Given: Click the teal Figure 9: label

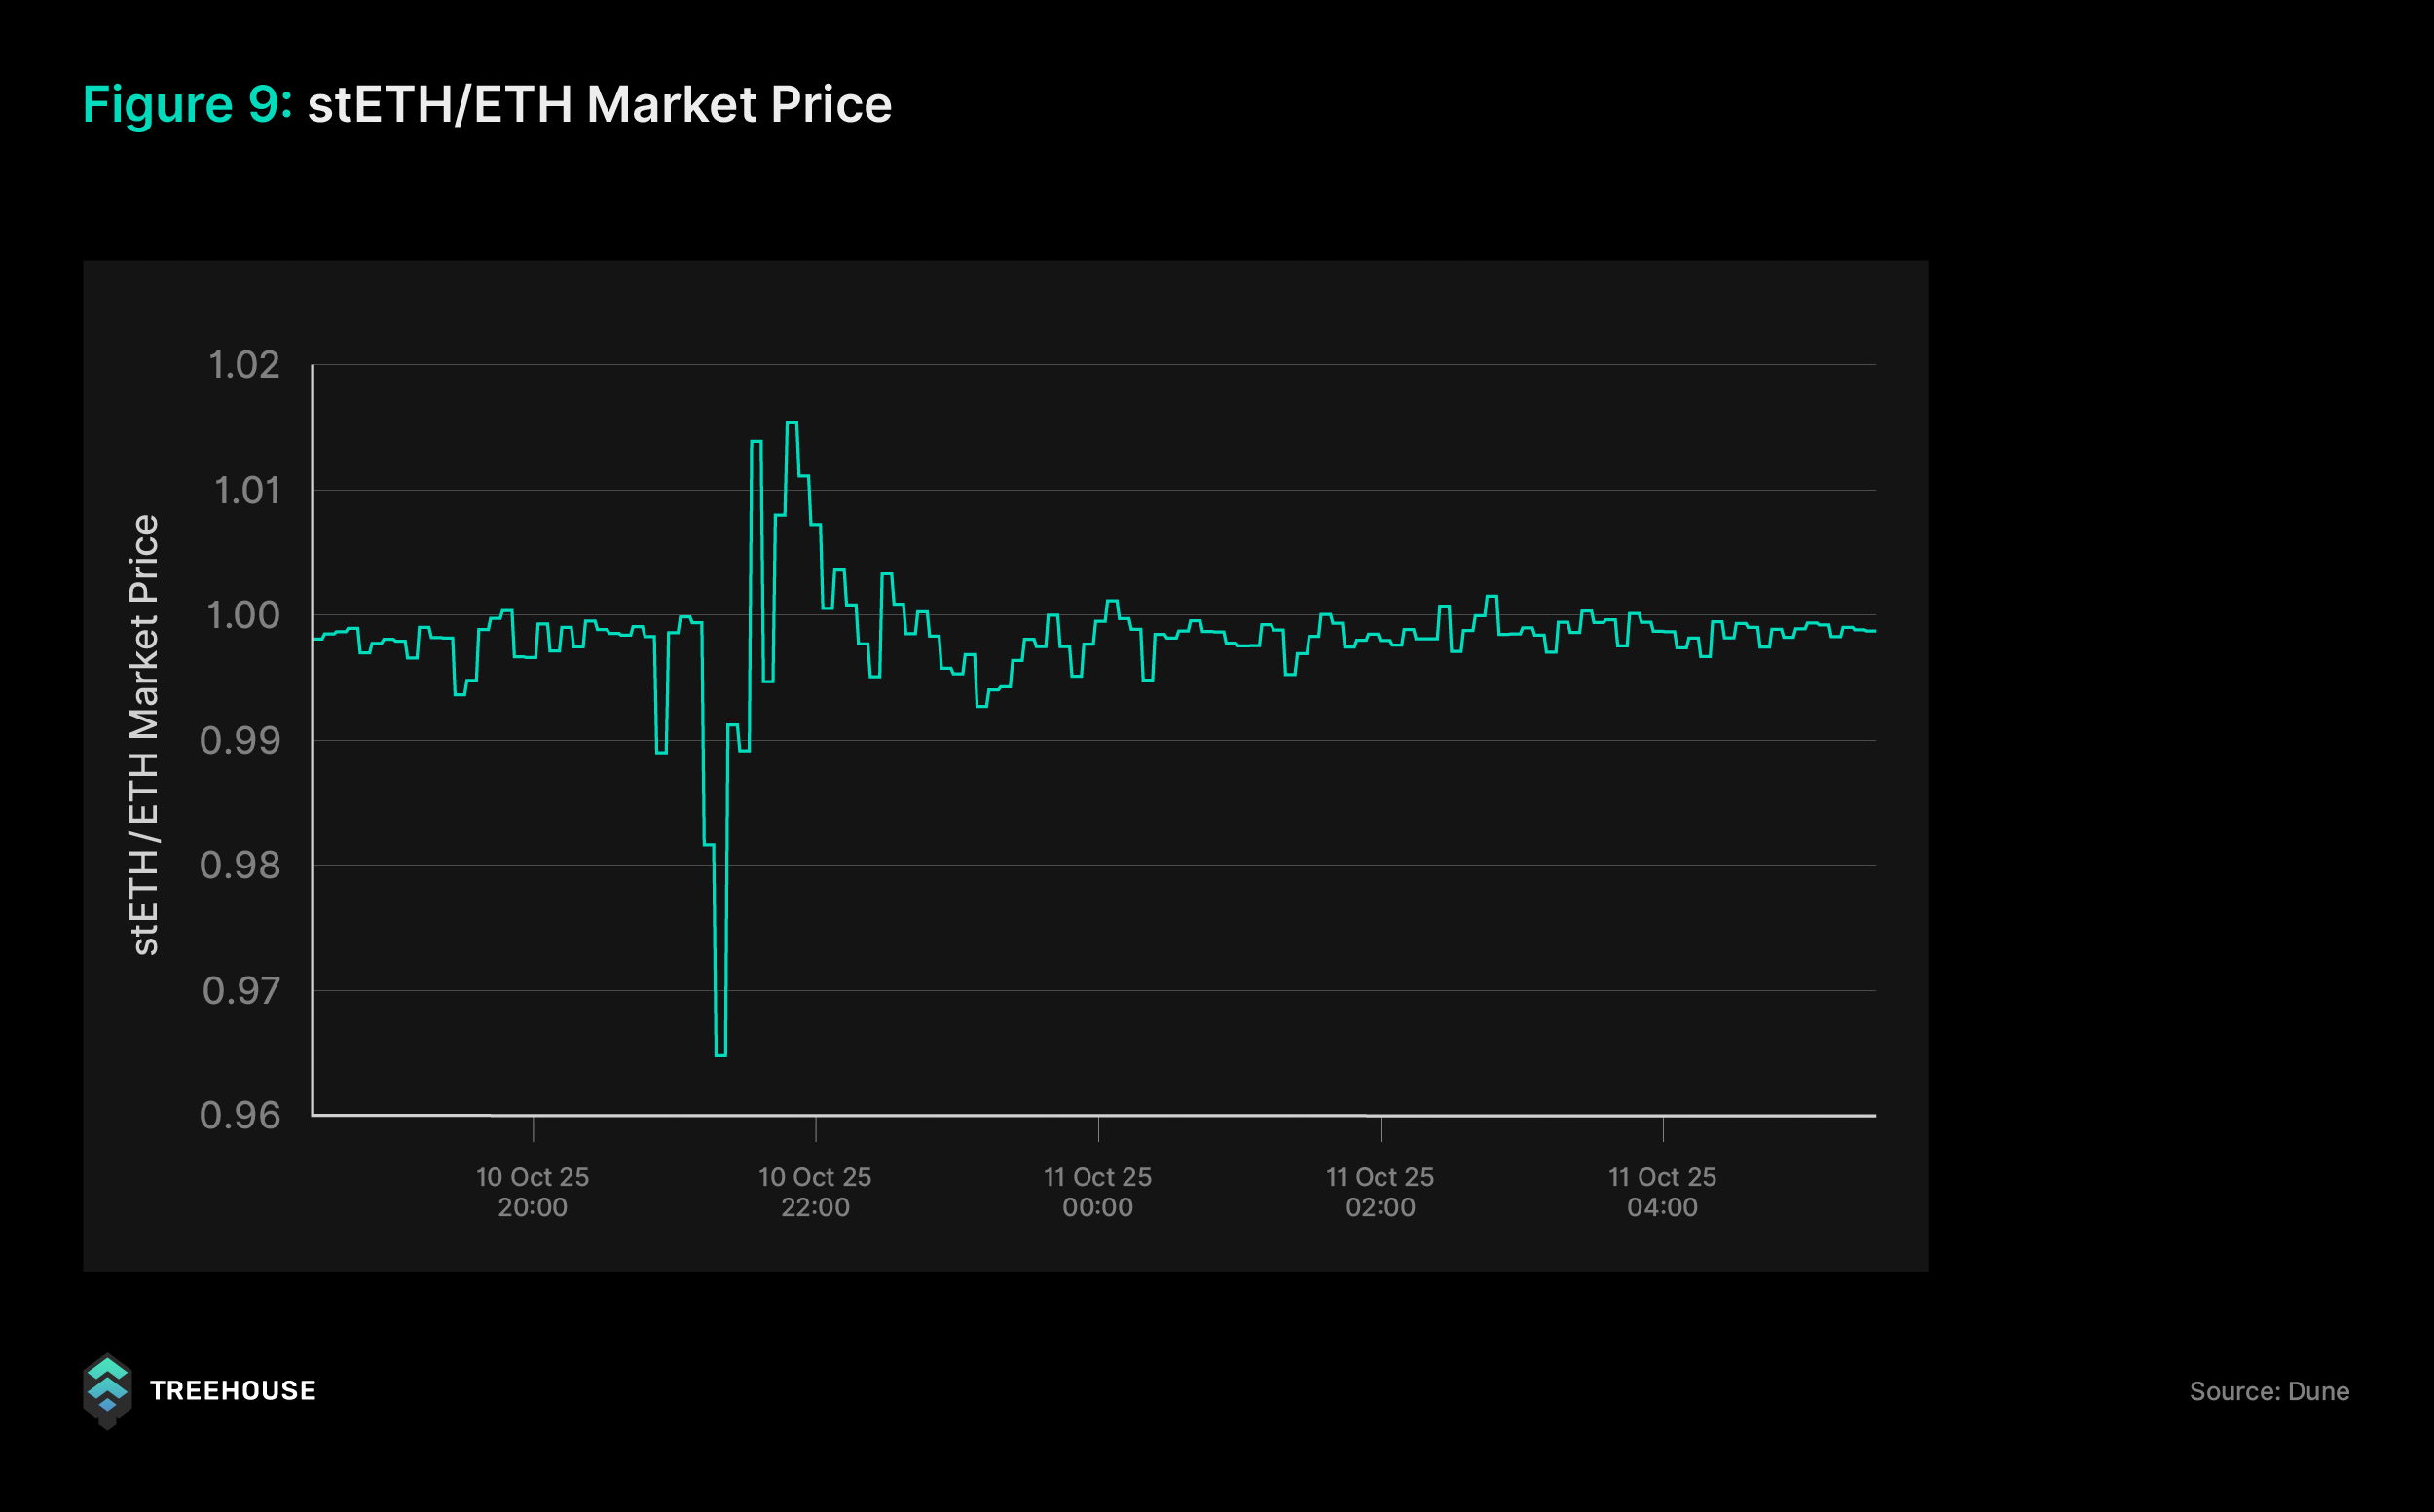Looking at the screenshot, I should click(187, 104).
